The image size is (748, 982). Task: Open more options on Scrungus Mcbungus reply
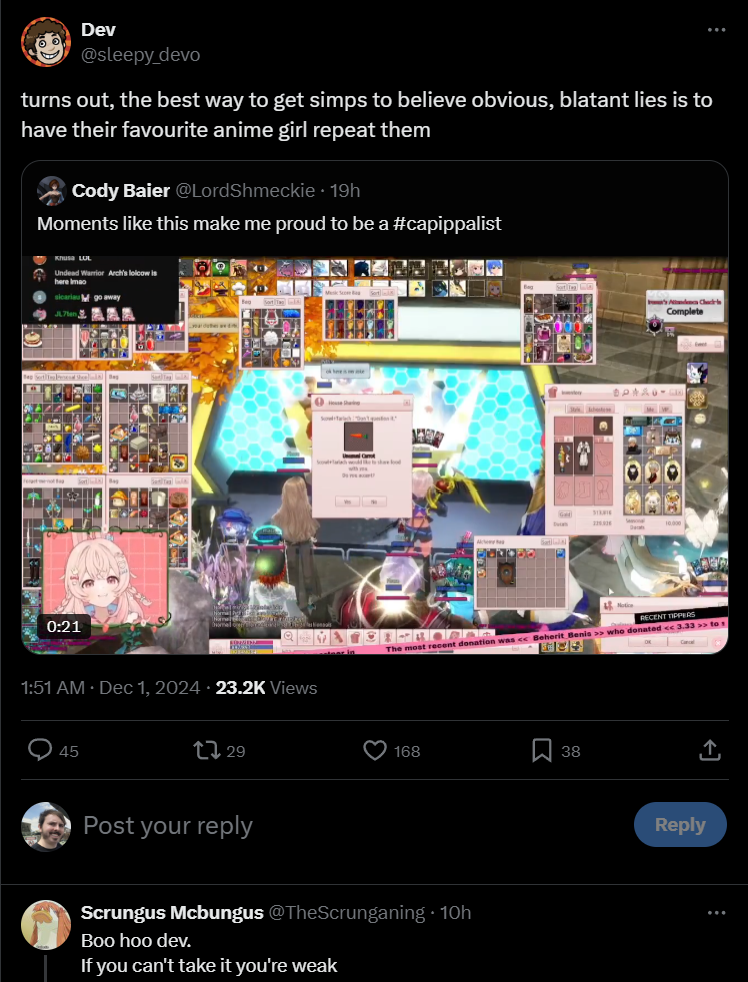click(715, 912)
